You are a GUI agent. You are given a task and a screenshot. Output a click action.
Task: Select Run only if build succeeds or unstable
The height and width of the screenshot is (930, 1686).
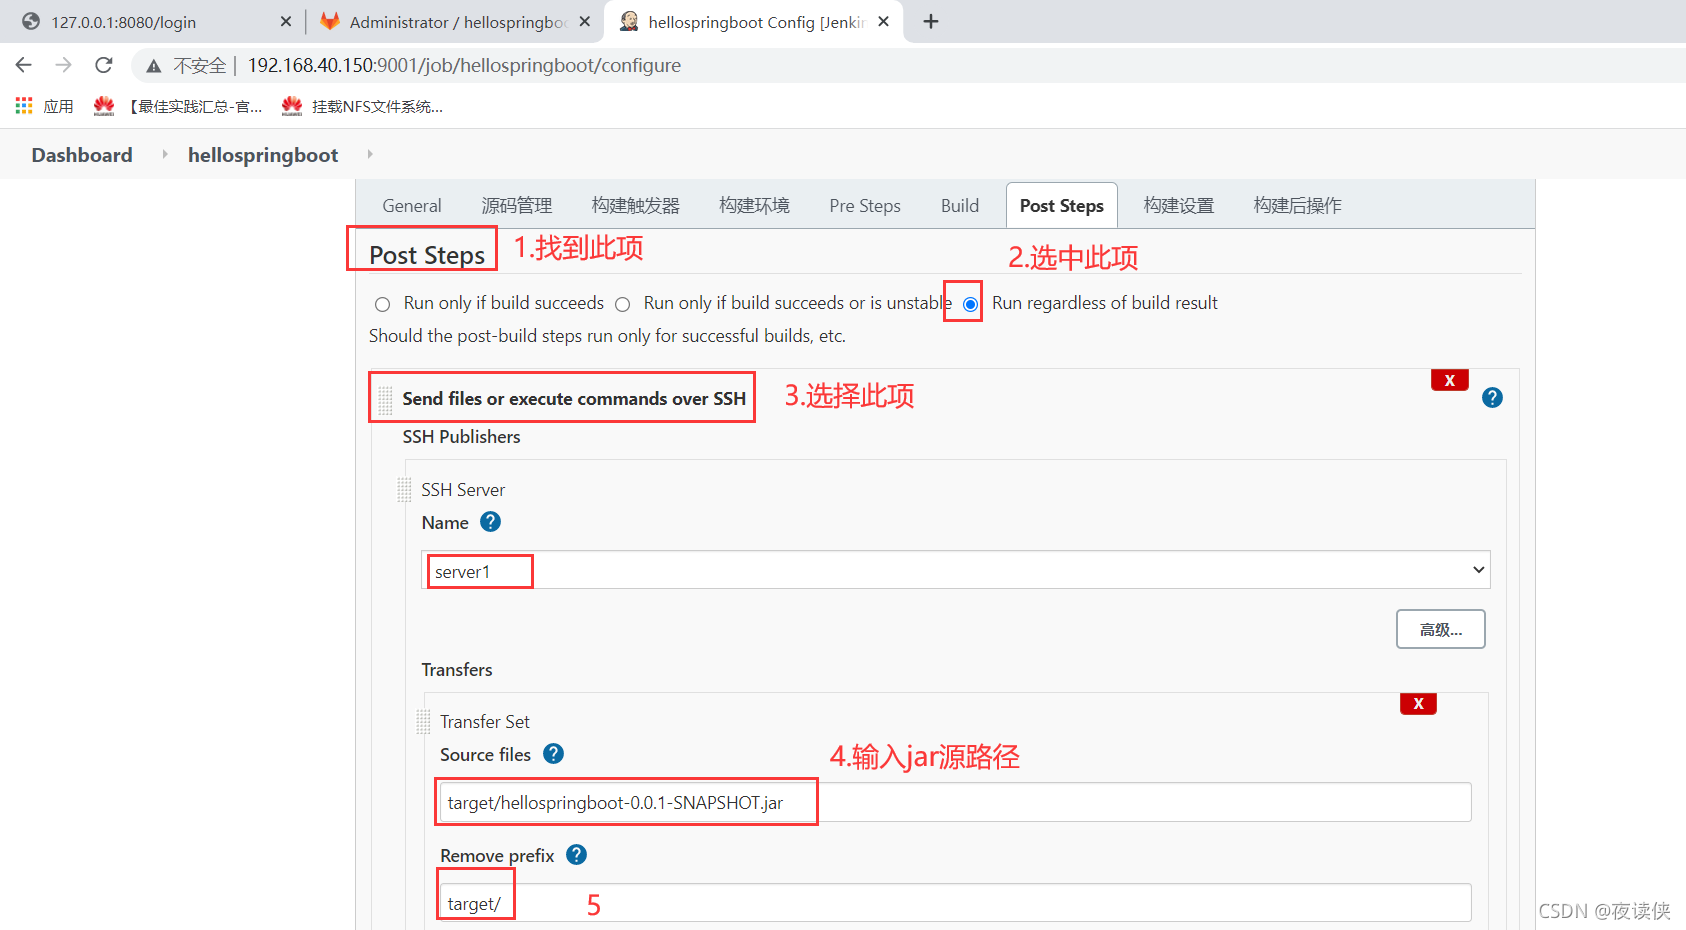[x=623, y=304]
